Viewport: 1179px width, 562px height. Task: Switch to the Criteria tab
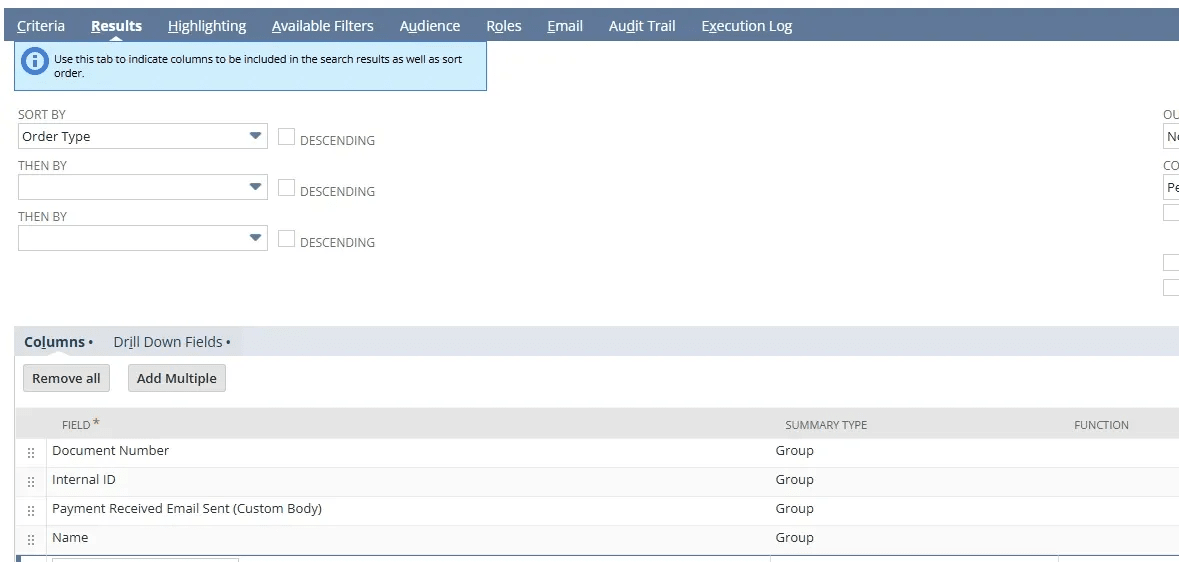tap(41, 26)
